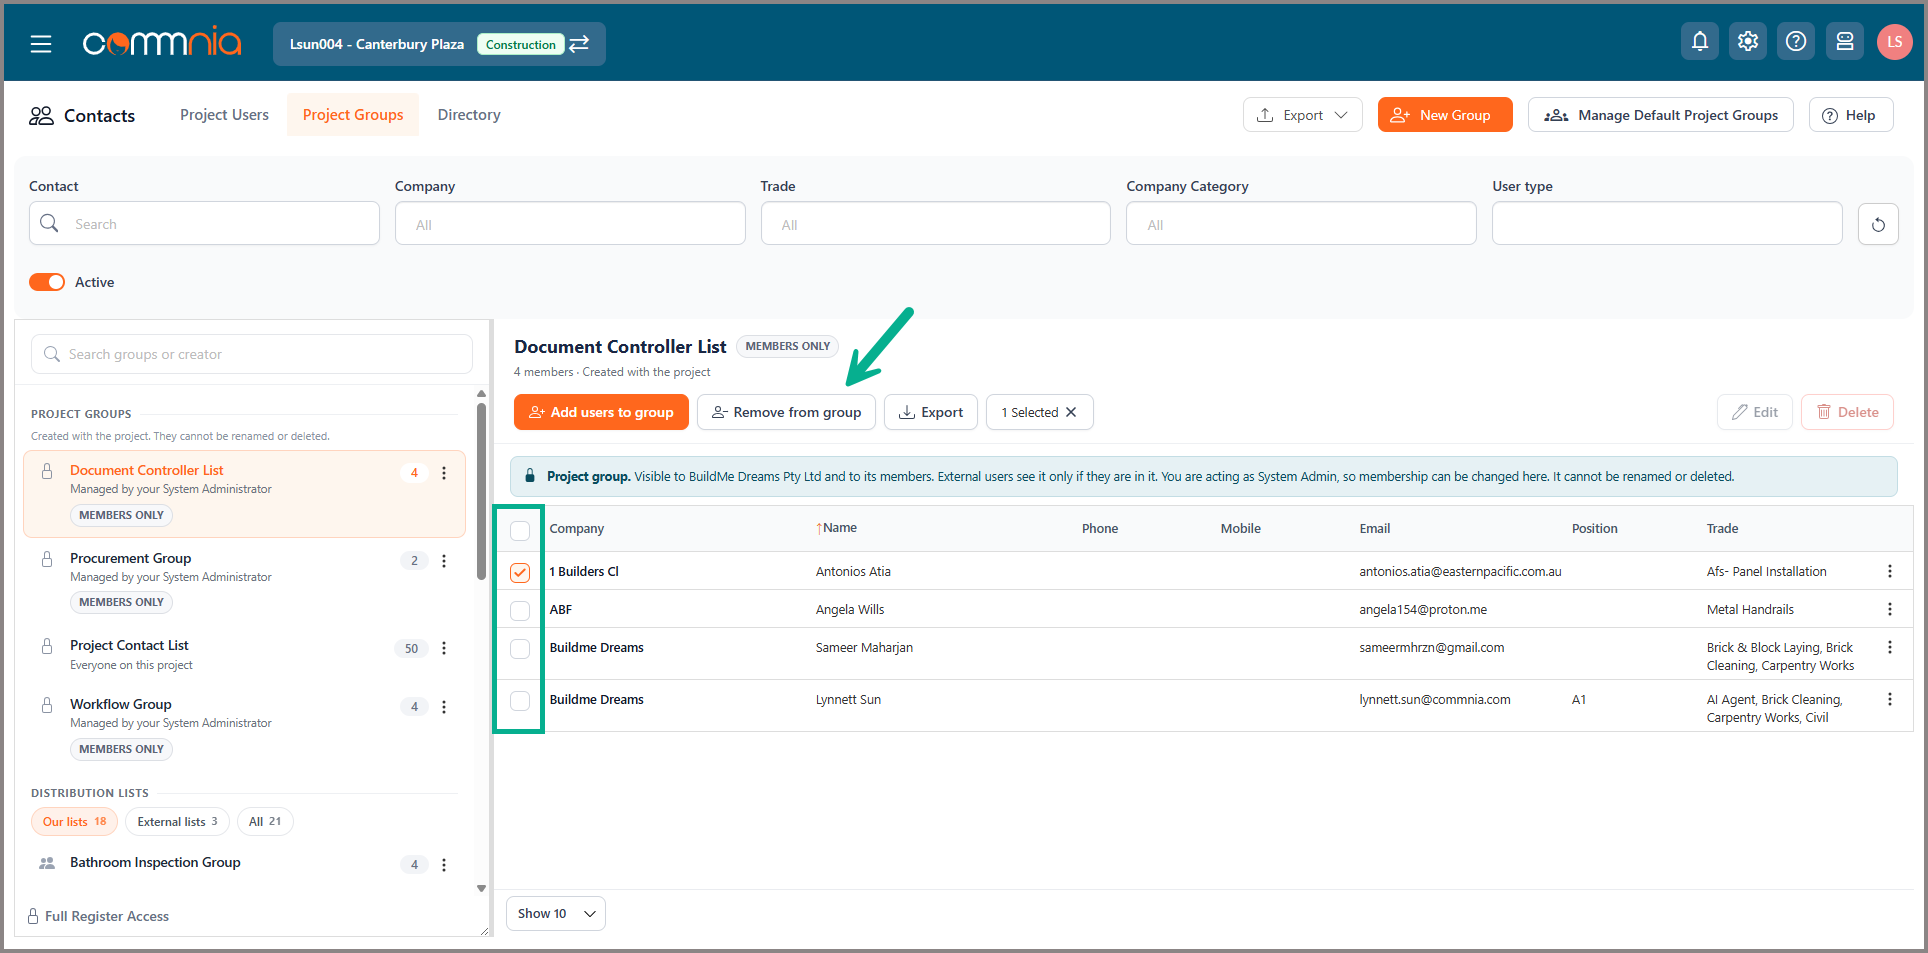Open the Lsun004 - Canterbury Plaza project selector
Image resolution: width=1928 pixels, height=953 pixels.
pyautogui.click(x=439, y=44)
